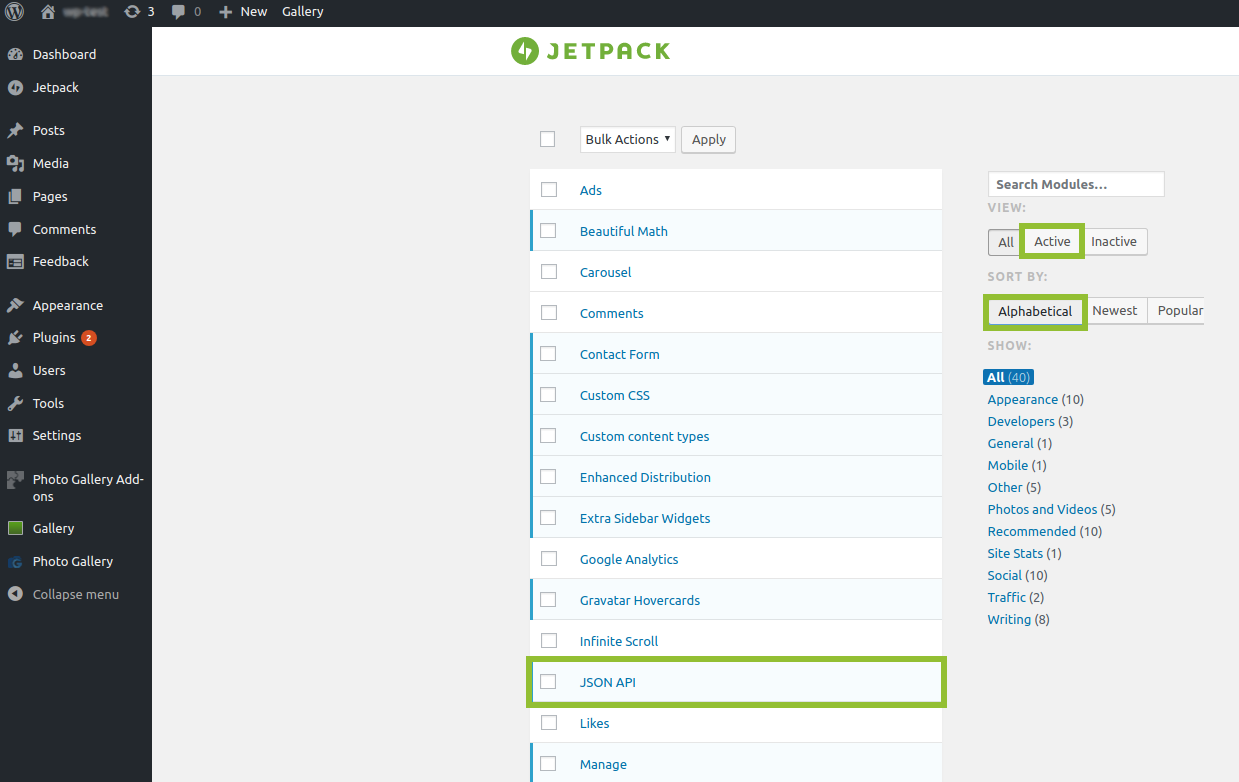Viewport: 1239px width, 782px height.
Task: Switch view to Inactive modules
Action: point(1114,241)
